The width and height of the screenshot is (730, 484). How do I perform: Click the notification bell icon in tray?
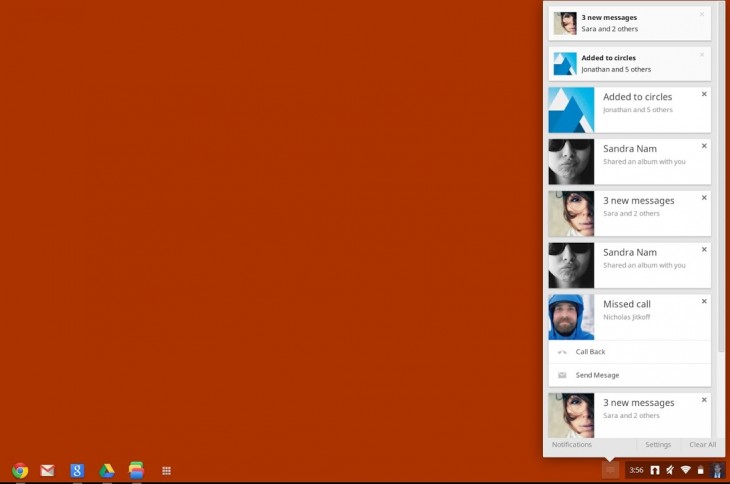pyautogui.click(x=610, y=470)
